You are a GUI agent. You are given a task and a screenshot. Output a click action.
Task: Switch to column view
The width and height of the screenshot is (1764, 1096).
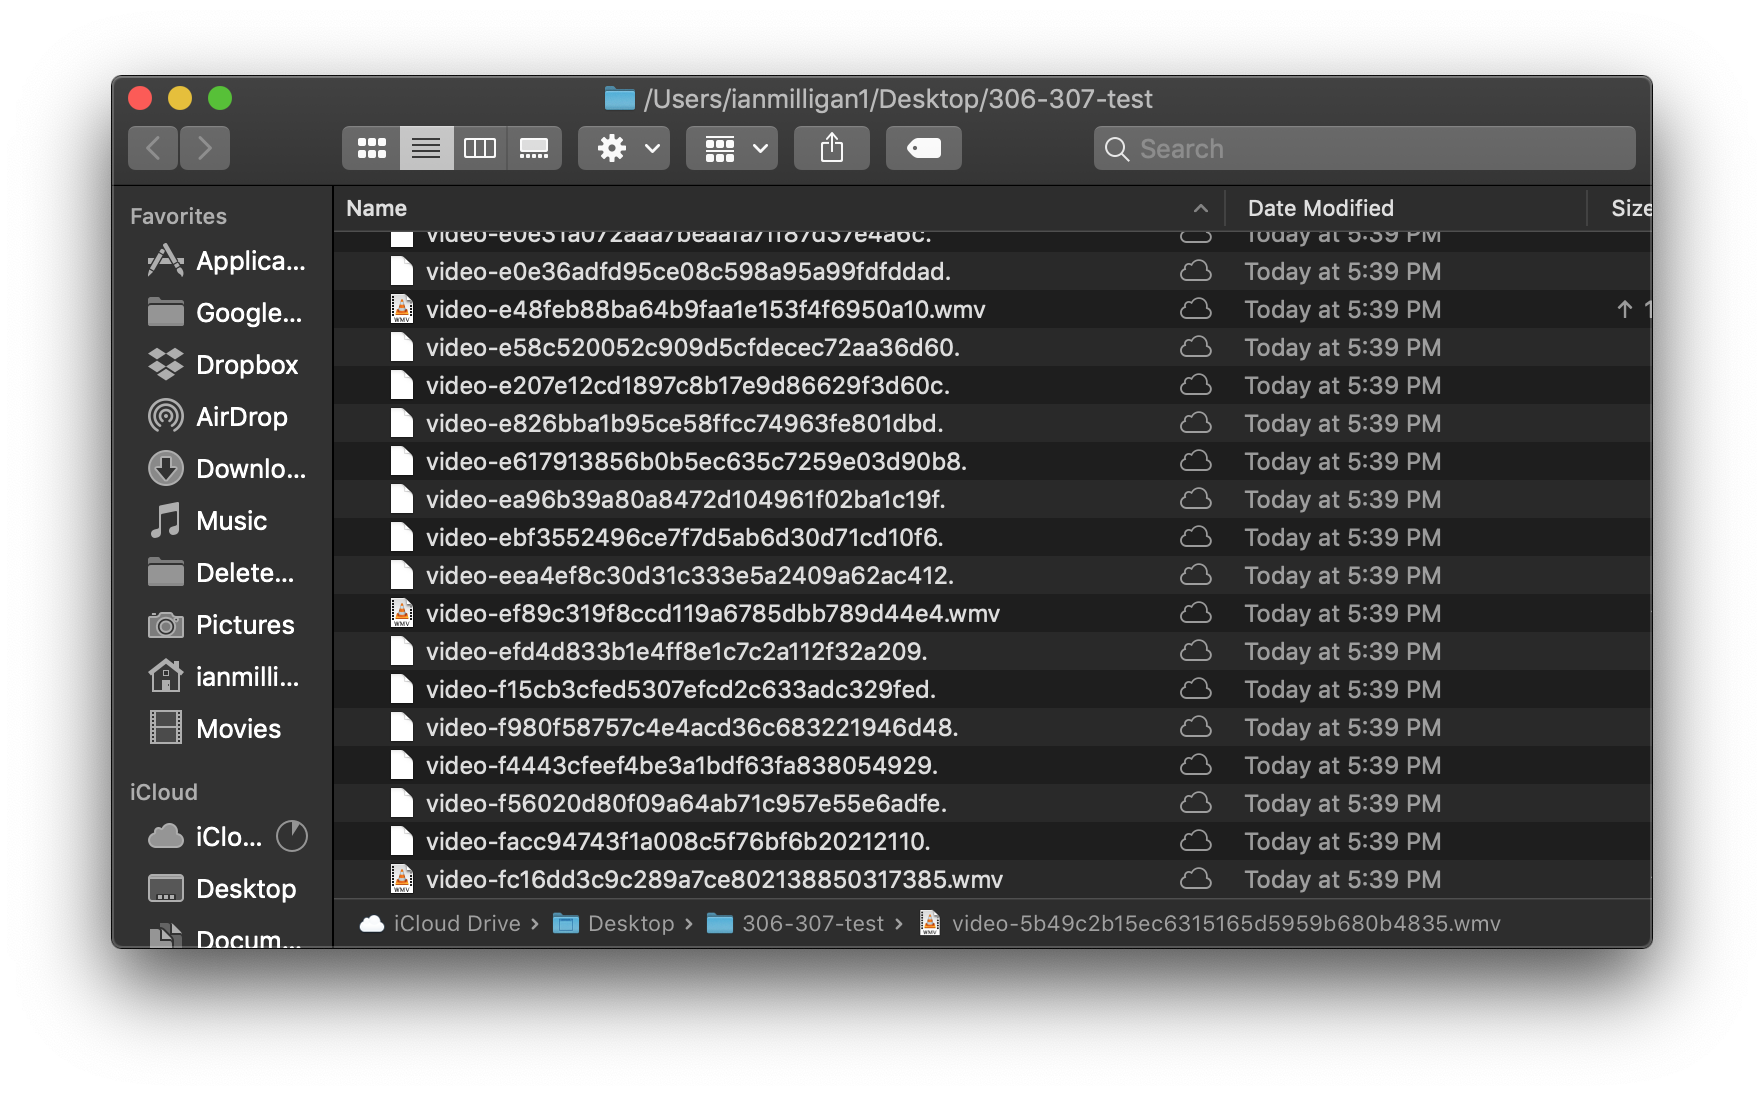click(x=480, y=148)
